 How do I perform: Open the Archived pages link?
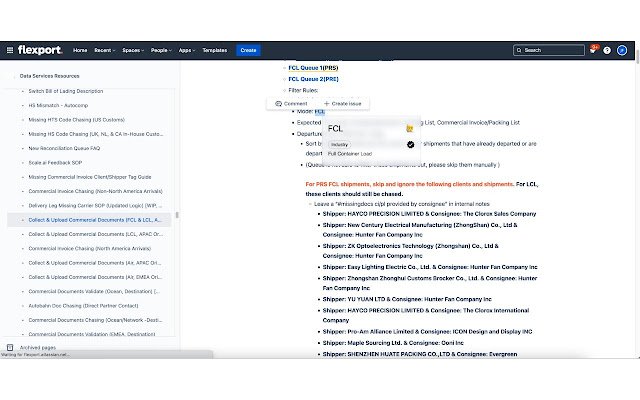click(x=38, y=348)
